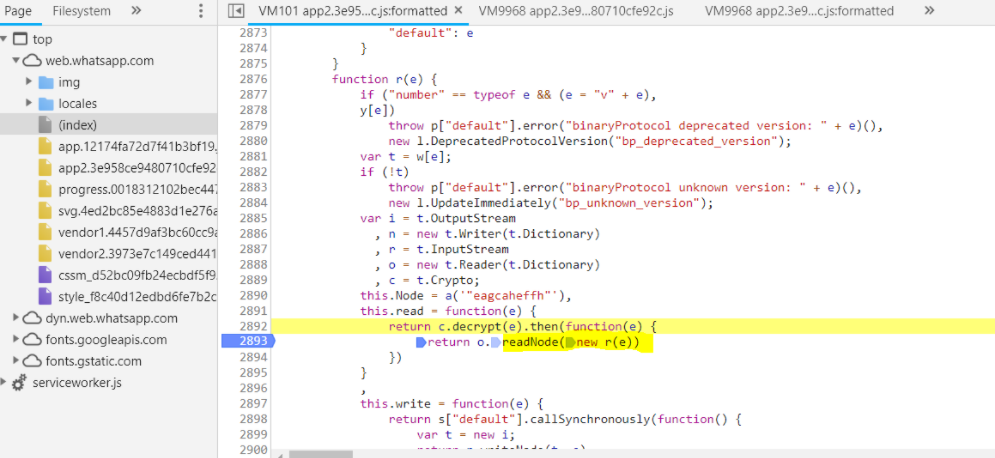The height and width of the screenshot is (458, 995).
Task: Click the fonts.gstatic.com cloud icon
Action: click(x=31, y=361)
